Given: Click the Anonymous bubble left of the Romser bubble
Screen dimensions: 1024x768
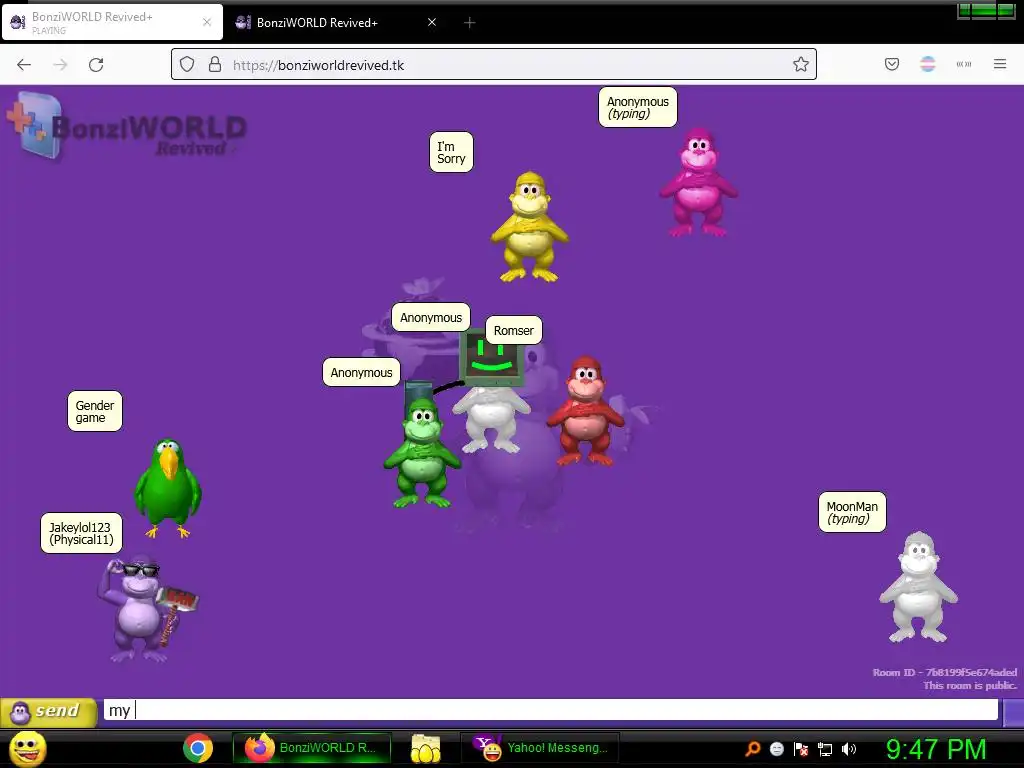Looking at the screenshot, I should pos(430,317).
